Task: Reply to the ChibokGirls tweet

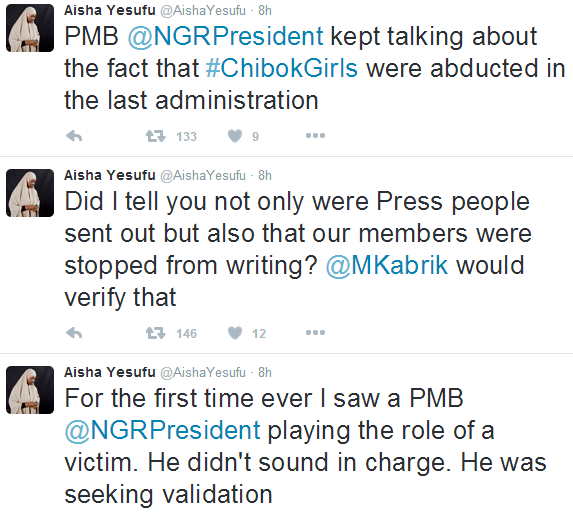Action: (x=74, y=136)
